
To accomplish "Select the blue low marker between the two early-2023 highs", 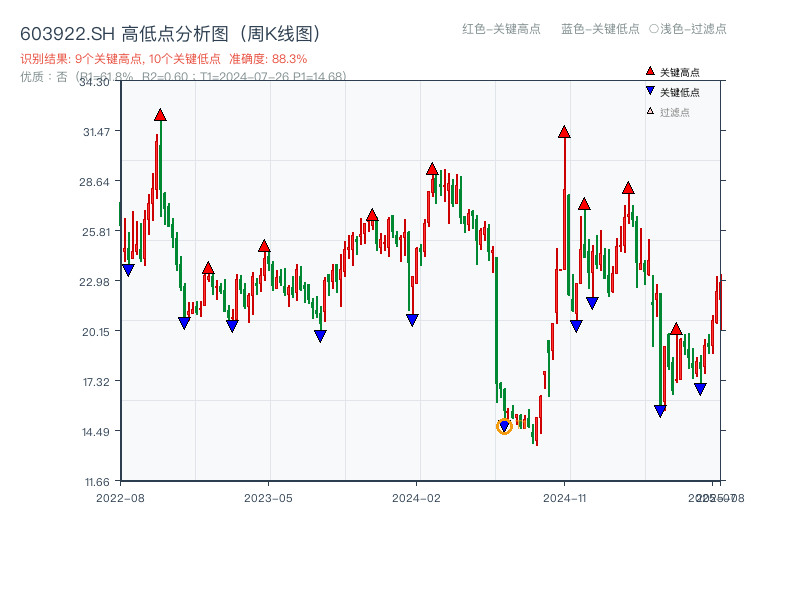I will (x=232, y=326).
